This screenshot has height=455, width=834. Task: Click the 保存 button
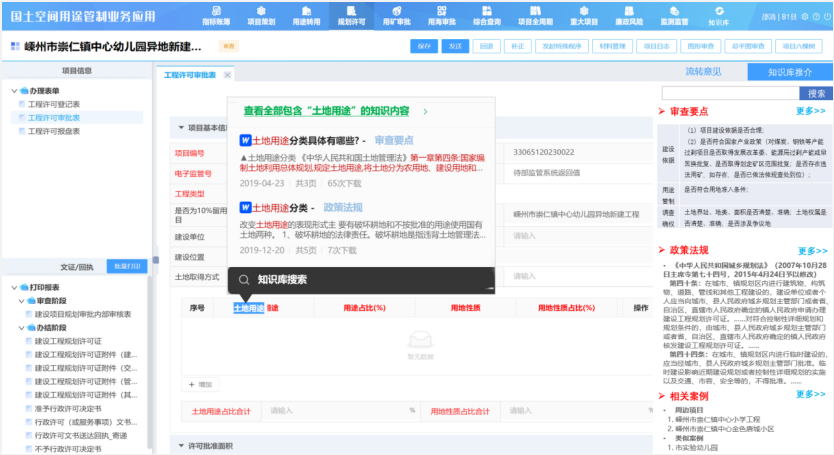pyautogui.click(x=423, y=46)
